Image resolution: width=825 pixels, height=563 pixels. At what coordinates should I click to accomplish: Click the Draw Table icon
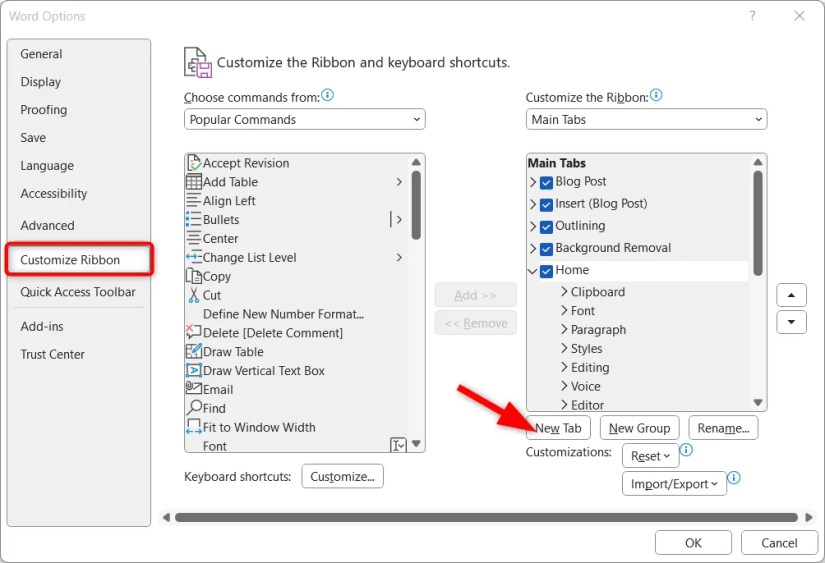(x=194, y=351)
